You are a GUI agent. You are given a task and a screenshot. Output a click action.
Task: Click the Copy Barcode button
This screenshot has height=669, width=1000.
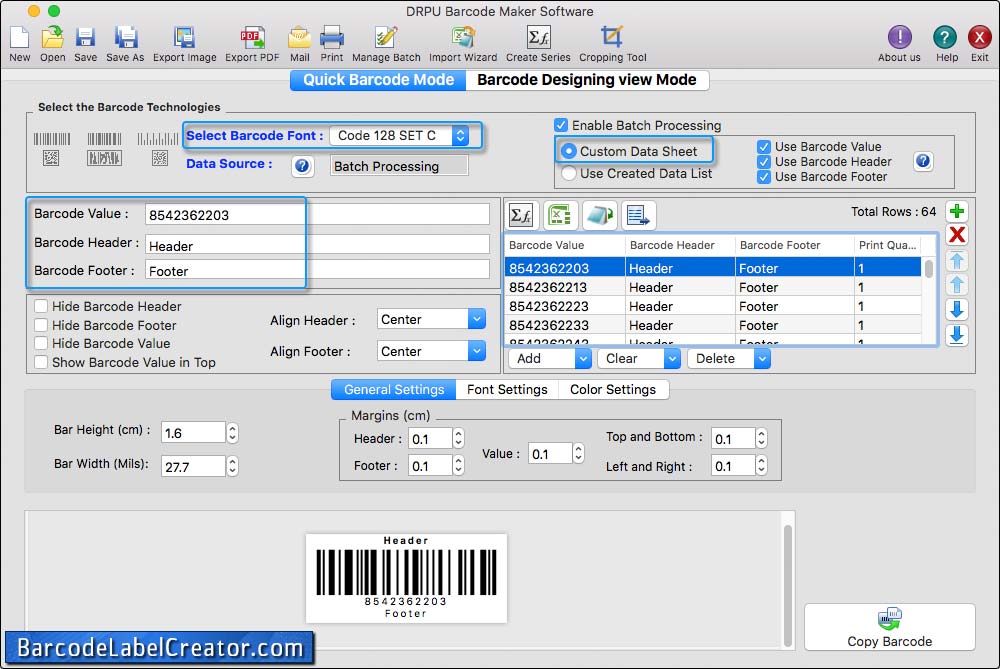coord(890,627)
